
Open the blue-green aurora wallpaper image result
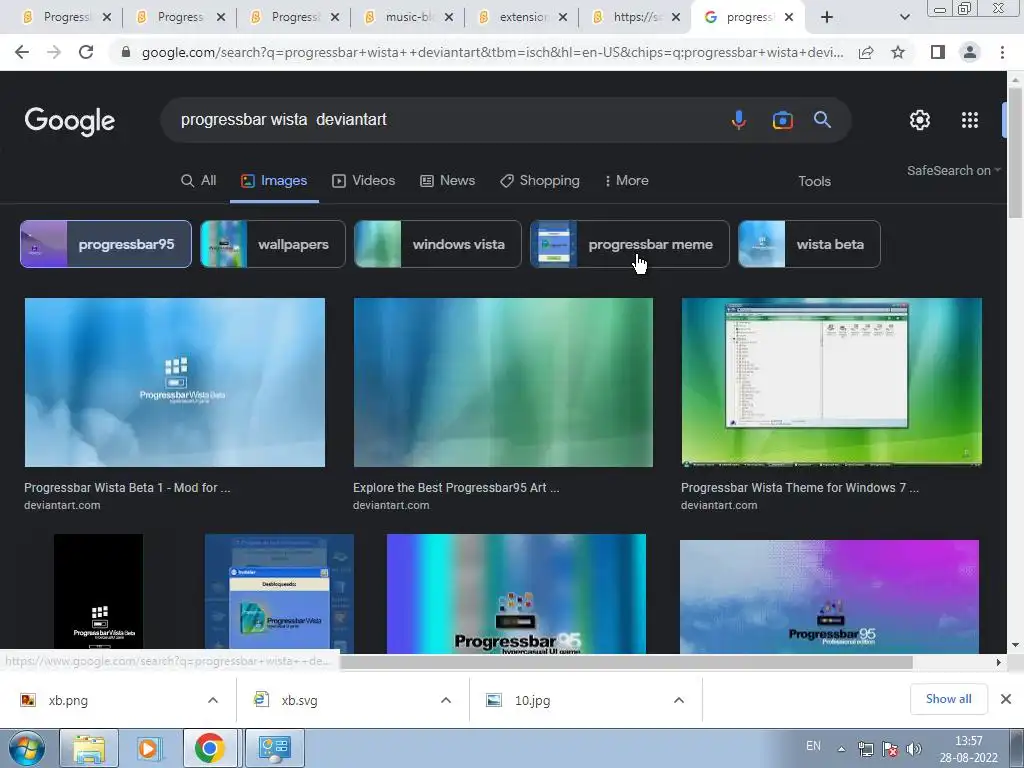[x=503, y=382]
